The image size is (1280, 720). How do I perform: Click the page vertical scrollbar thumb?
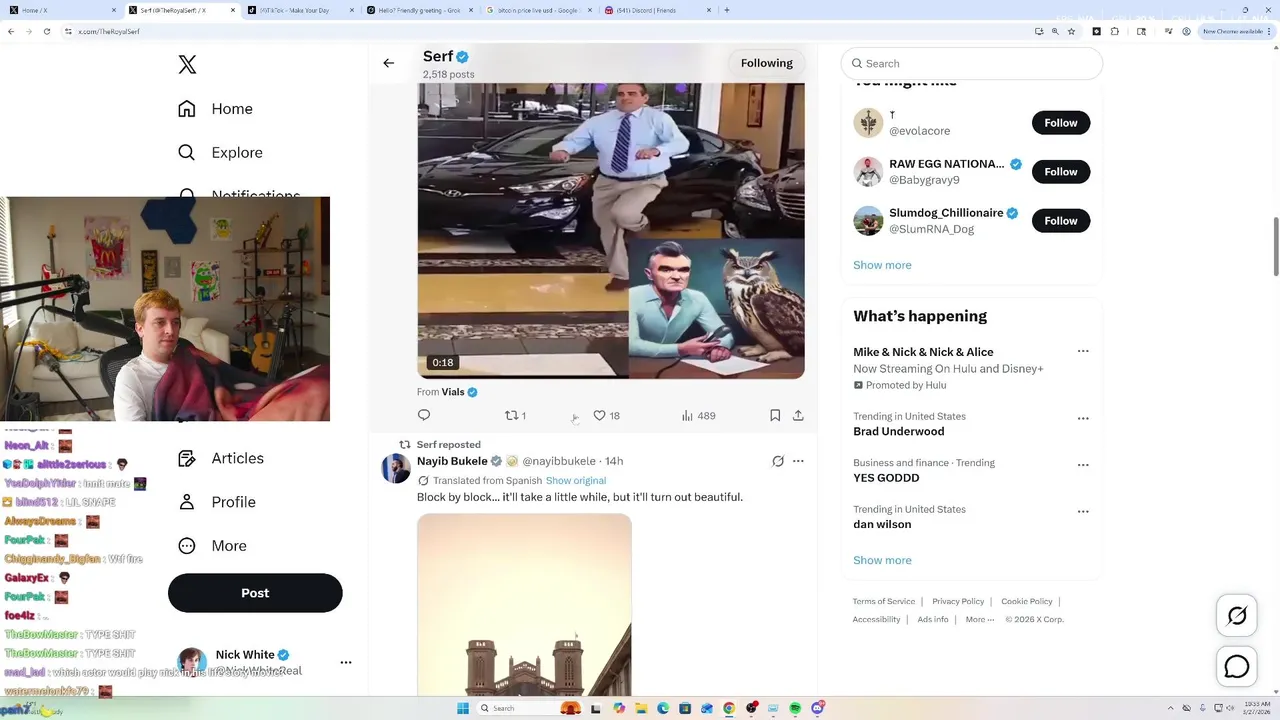[1275, 247]
